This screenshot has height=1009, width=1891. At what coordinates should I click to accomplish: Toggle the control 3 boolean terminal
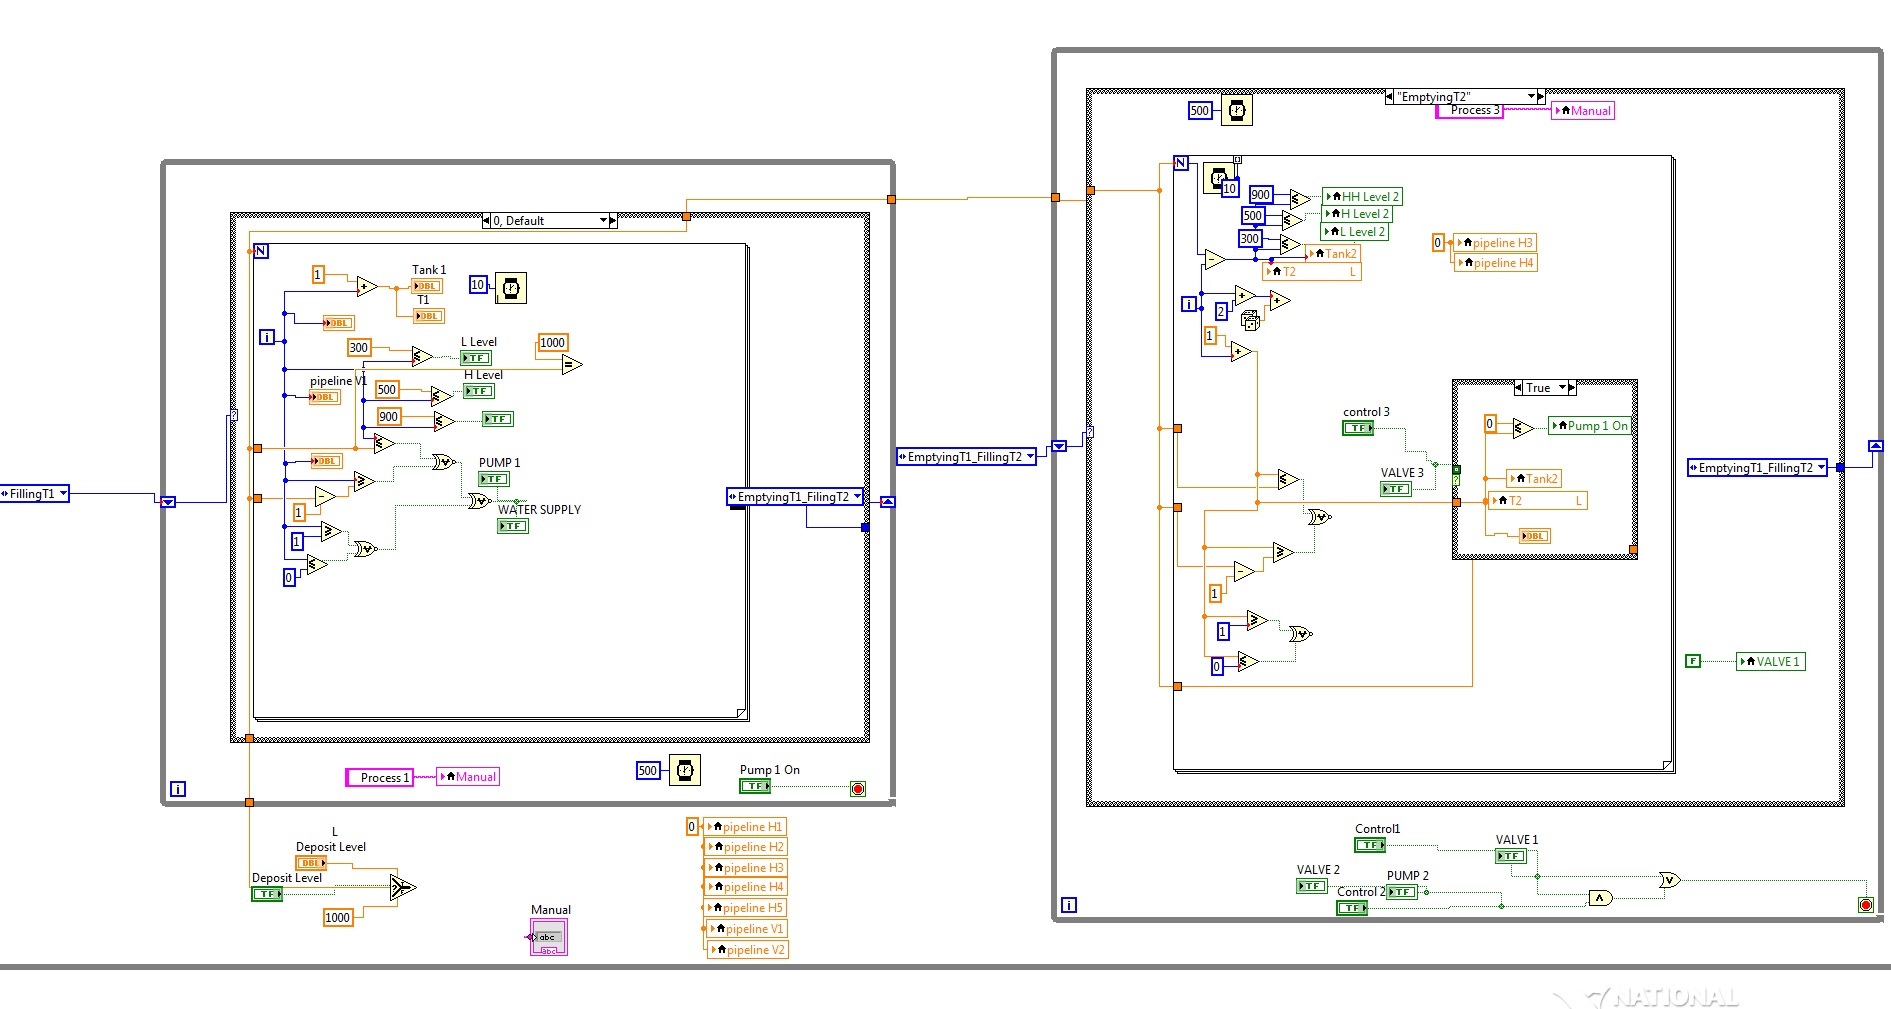click(x=1358, y=428)
